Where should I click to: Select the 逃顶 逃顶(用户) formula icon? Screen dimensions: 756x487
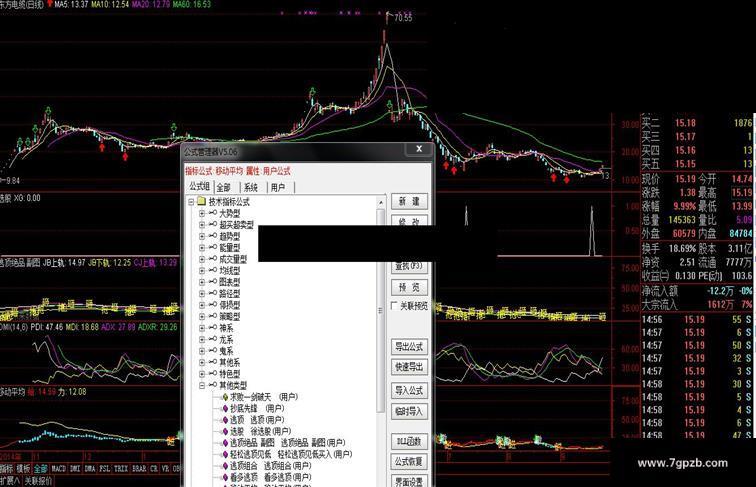[x=225, y=420]
